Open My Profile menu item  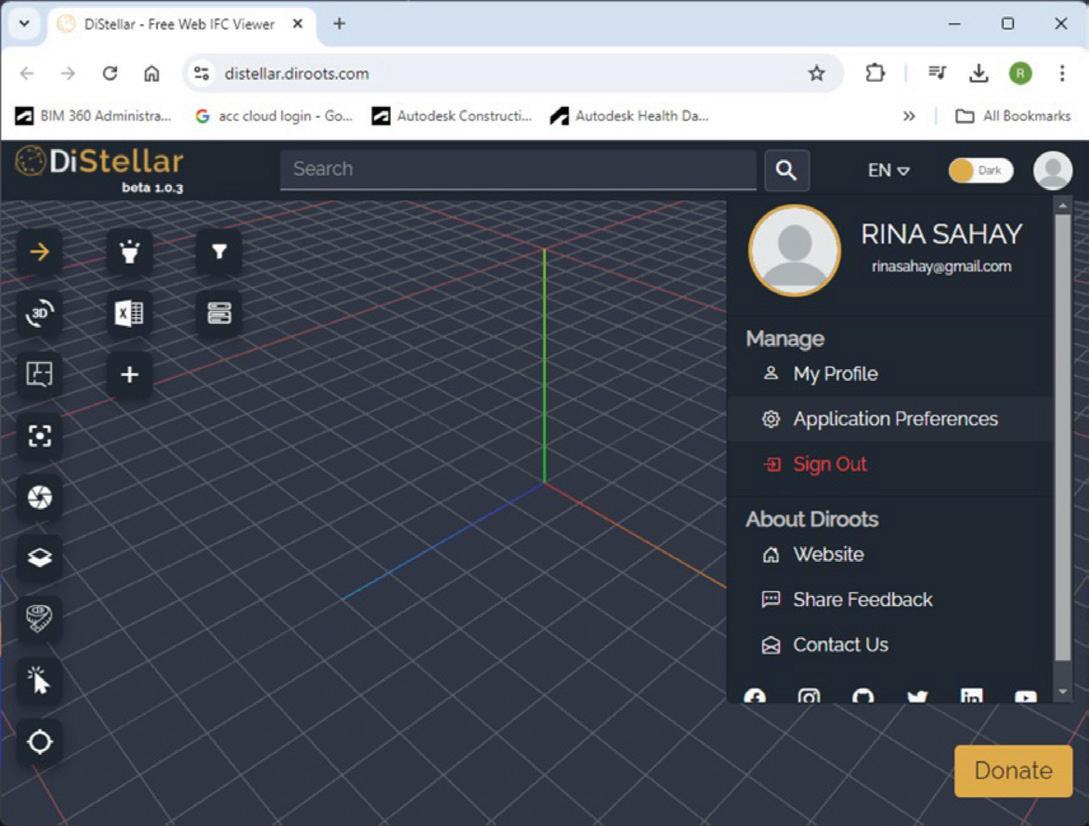point(890,374)
